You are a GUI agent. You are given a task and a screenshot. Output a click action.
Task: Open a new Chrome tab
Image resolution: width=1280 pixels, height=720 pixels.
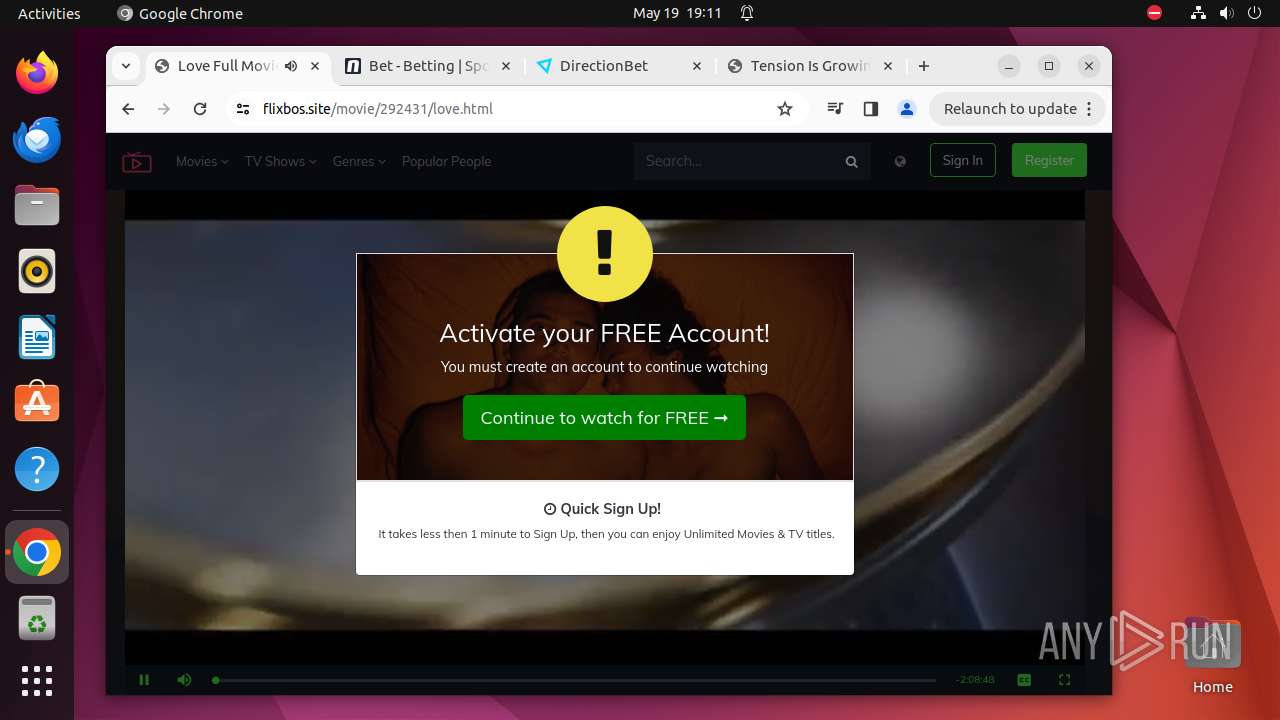pos(924,66)
